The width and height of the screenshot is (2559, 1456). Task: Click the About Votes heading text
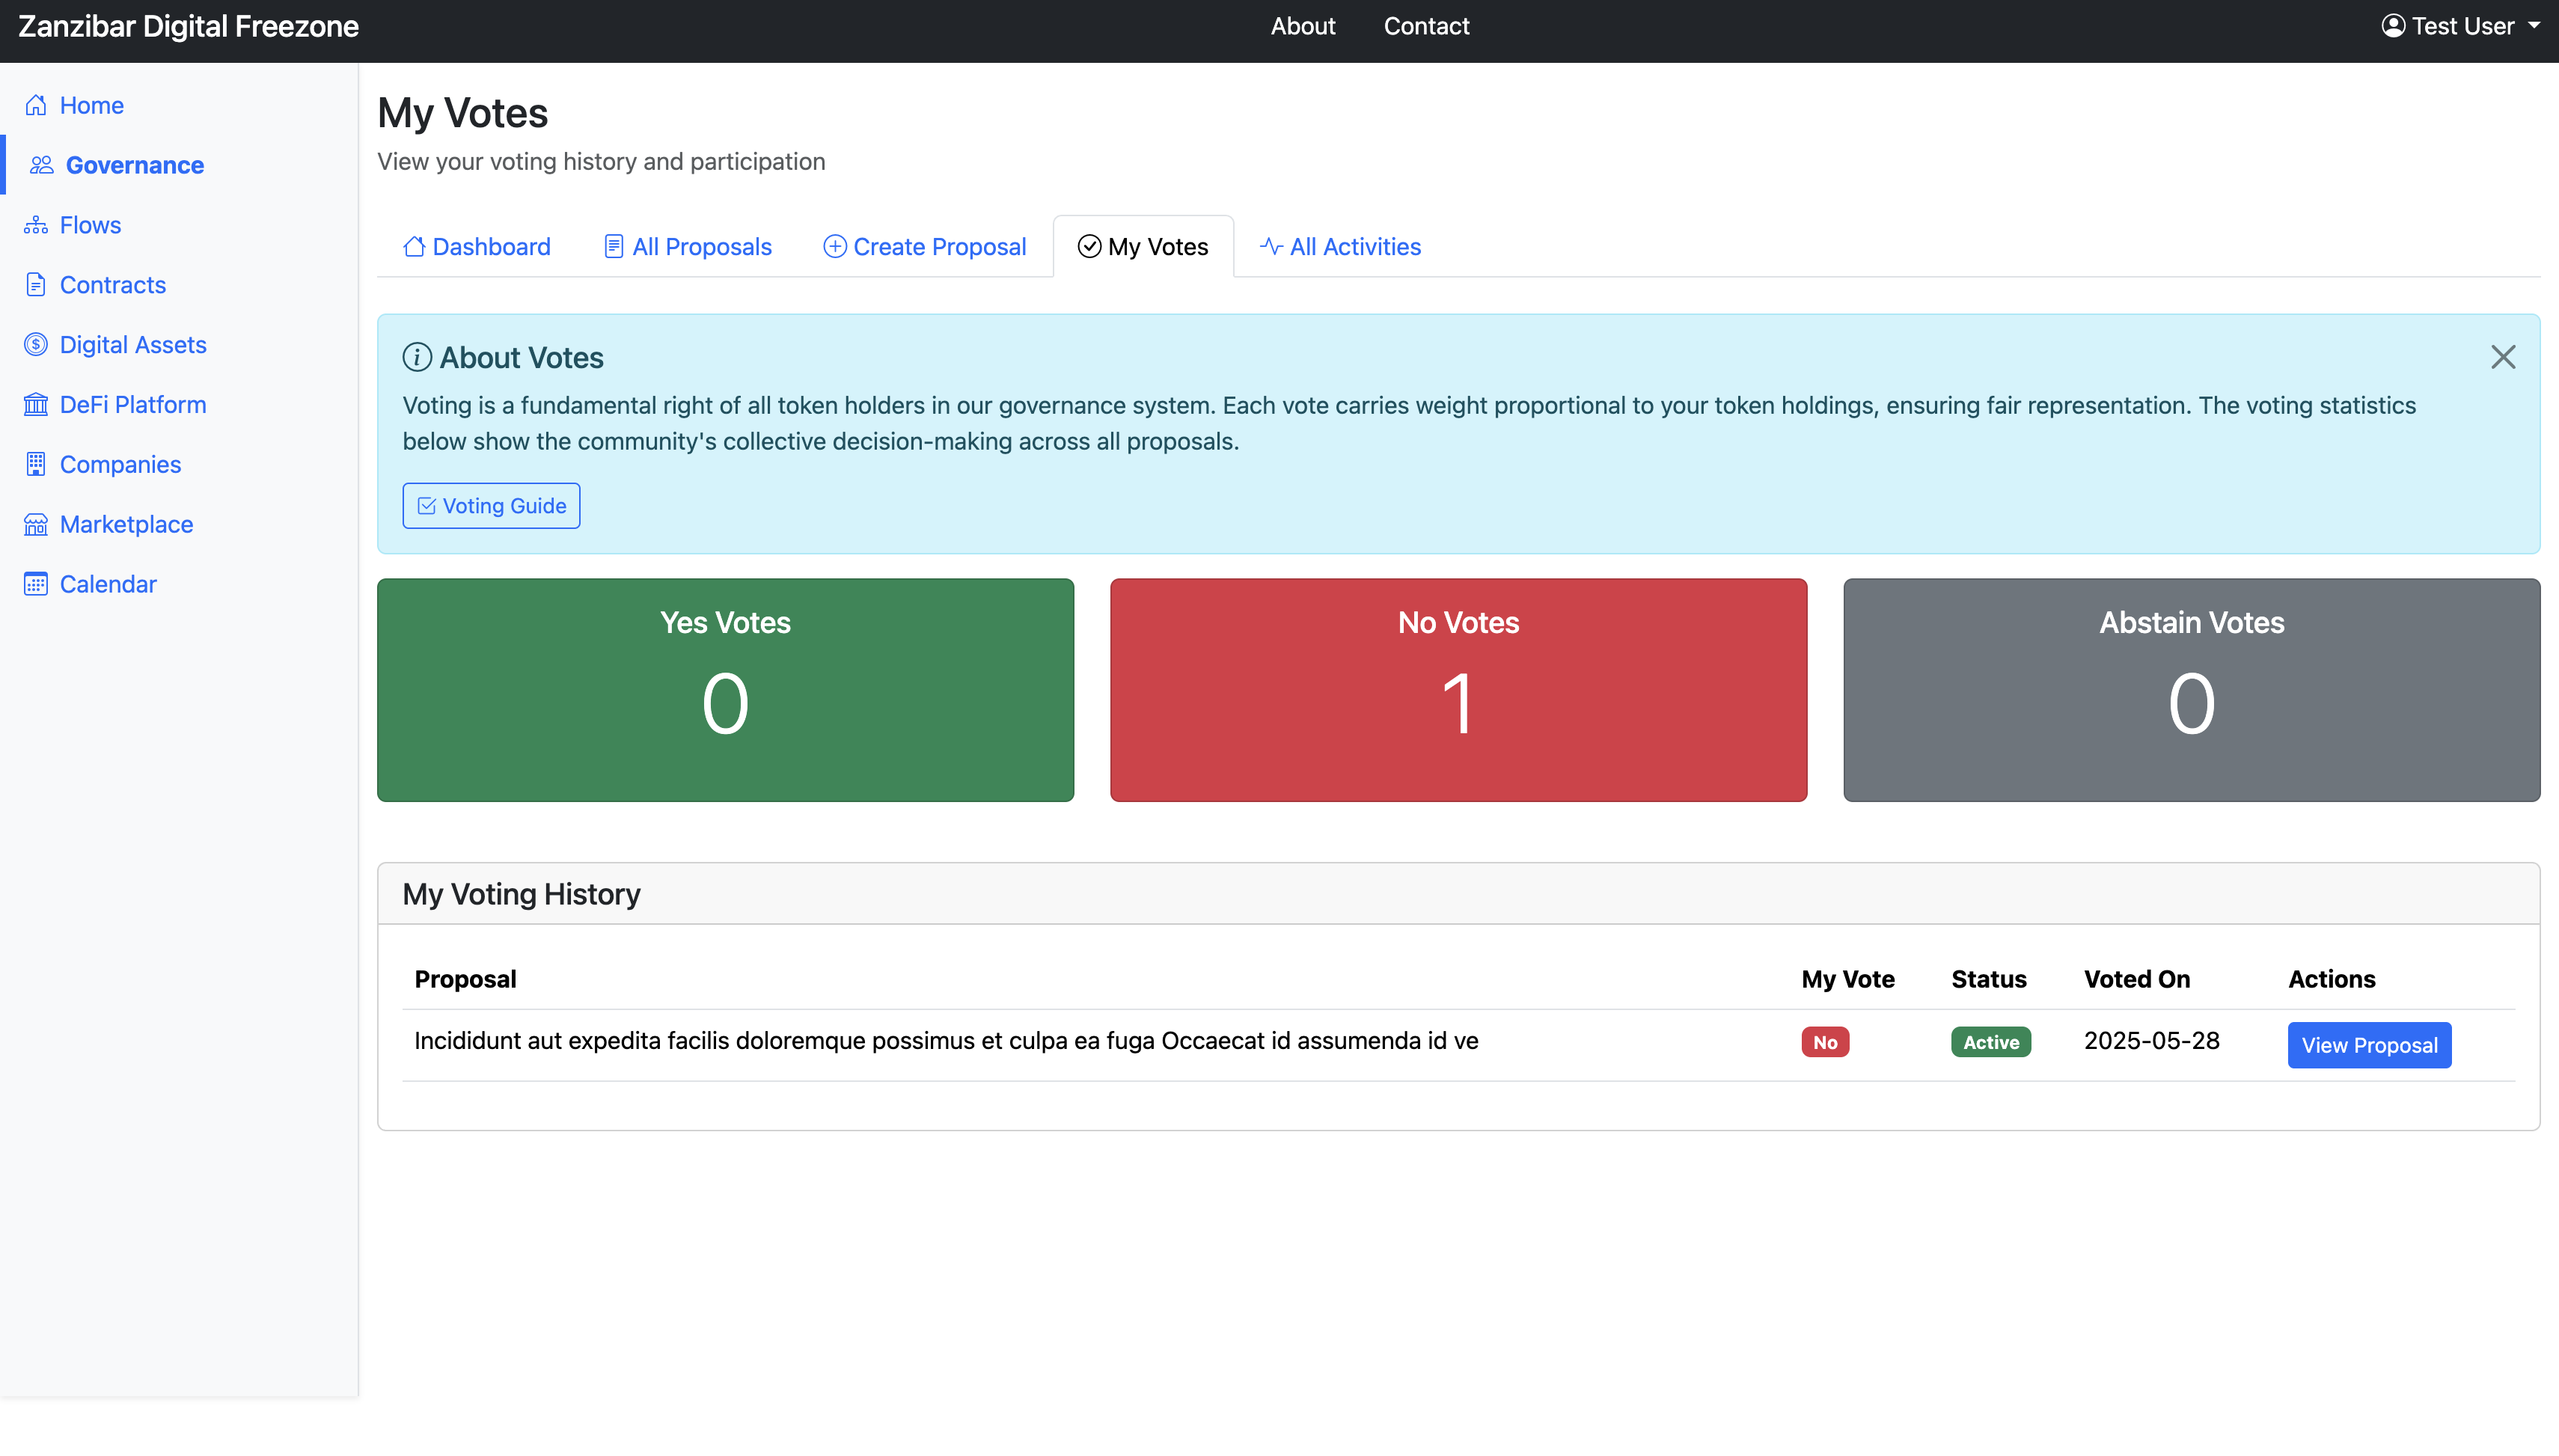521,358
